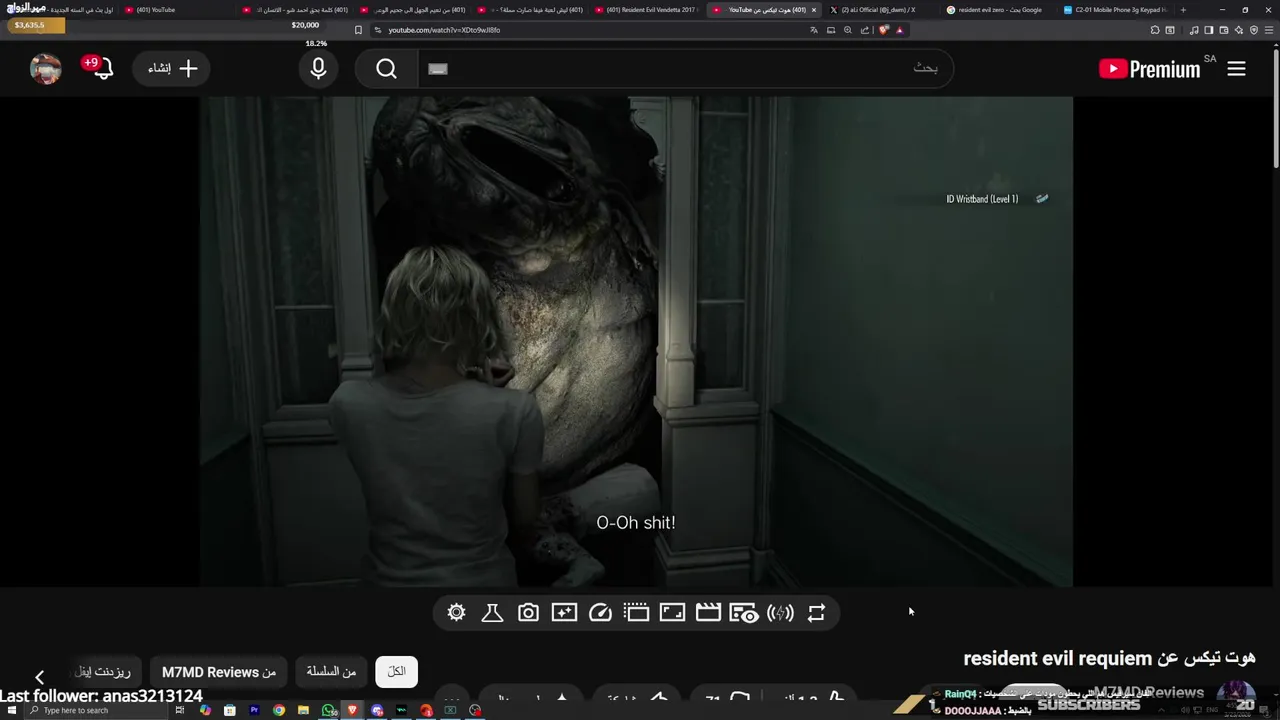Click the Create (إنشاء) button
1280x720 pixels.
click(172, 68)
